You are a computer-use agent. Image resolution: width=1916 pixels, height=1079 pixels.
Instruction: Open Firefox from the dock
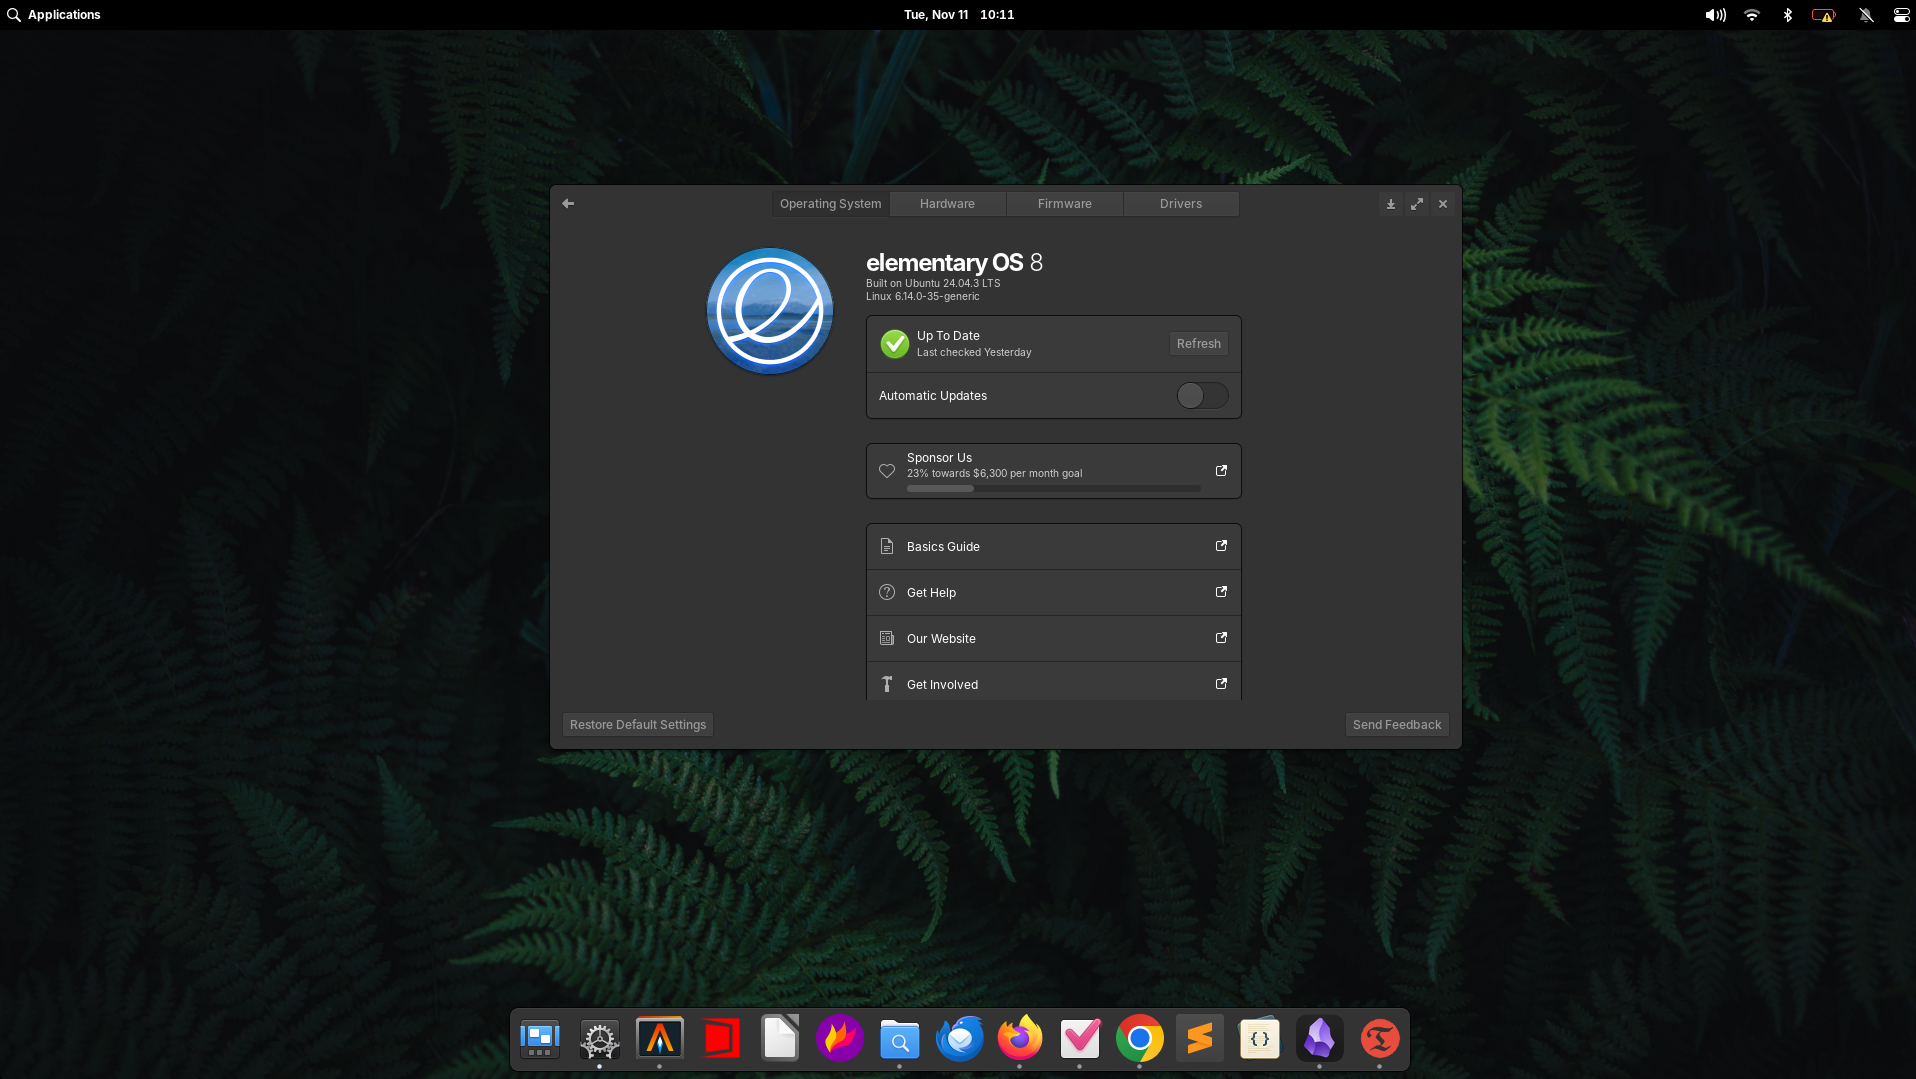click(1019, 1038)
